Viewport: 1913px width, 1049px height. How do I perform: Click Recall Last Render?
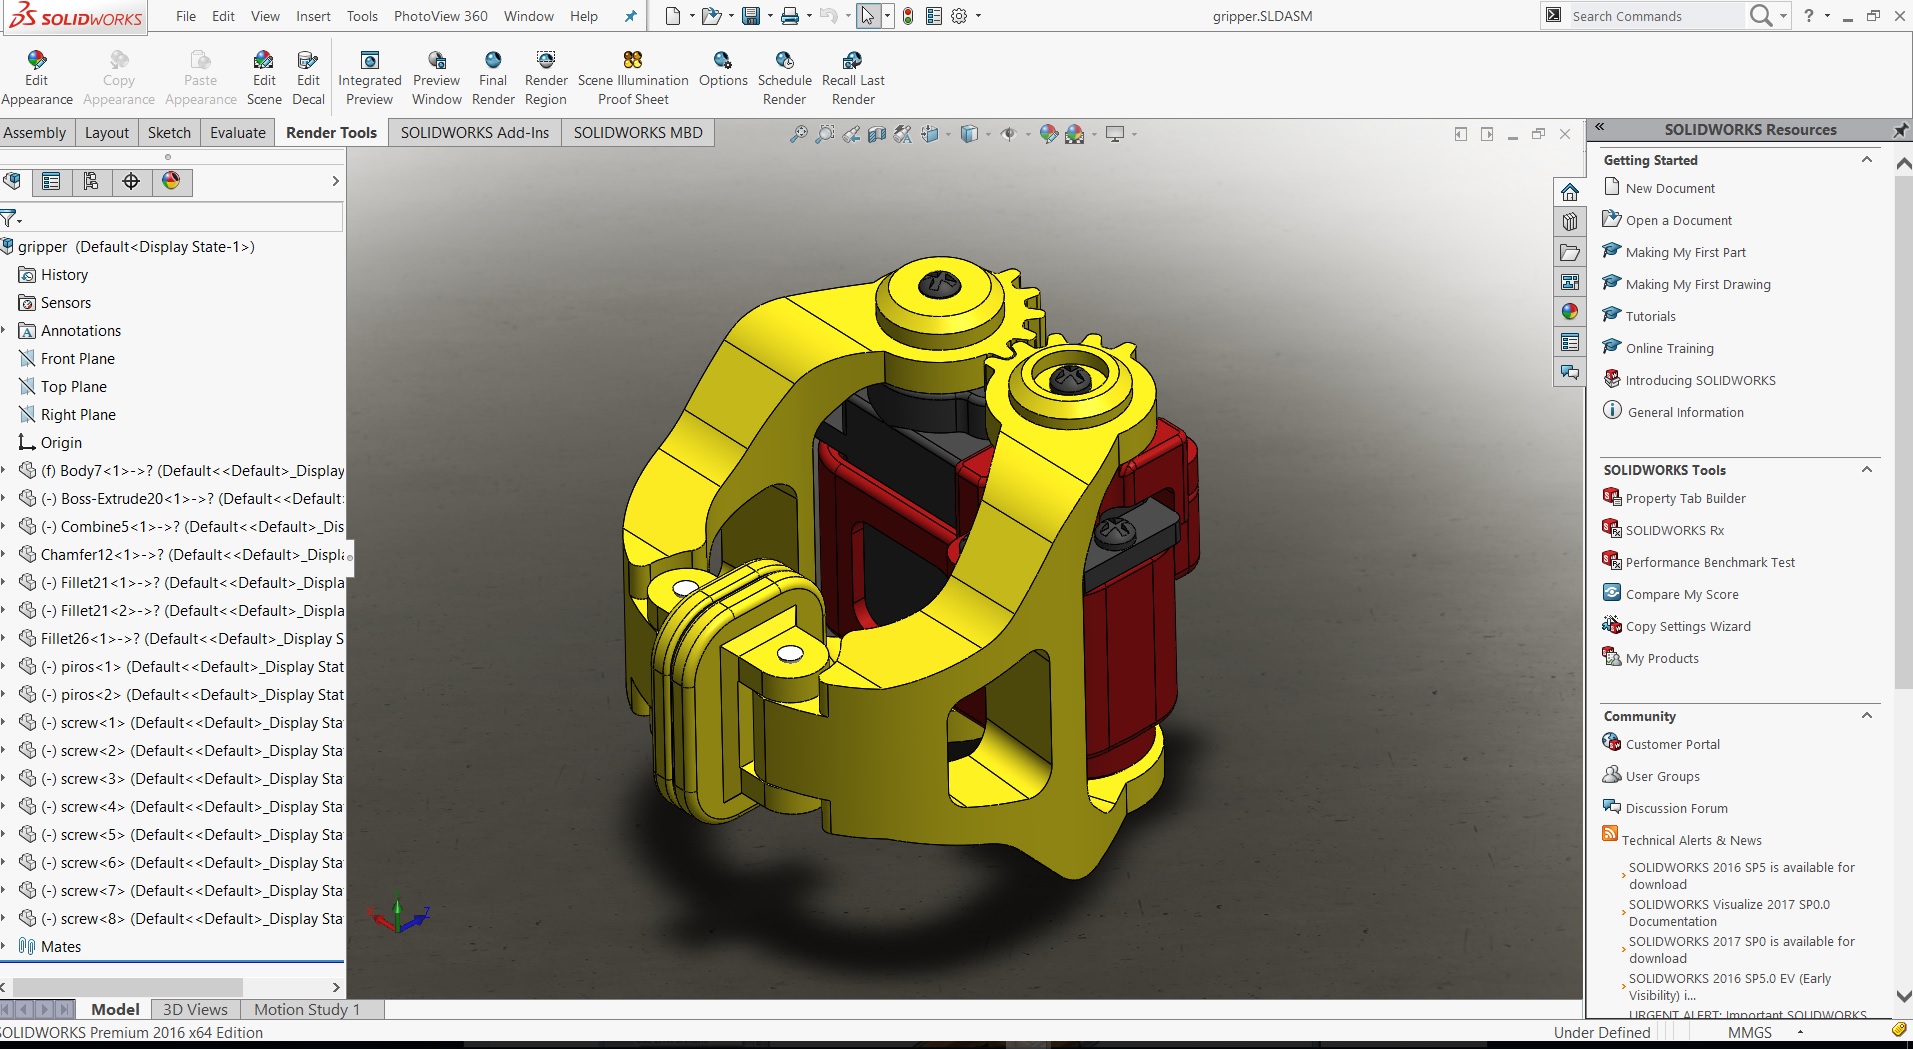click(x=853, y=78)
